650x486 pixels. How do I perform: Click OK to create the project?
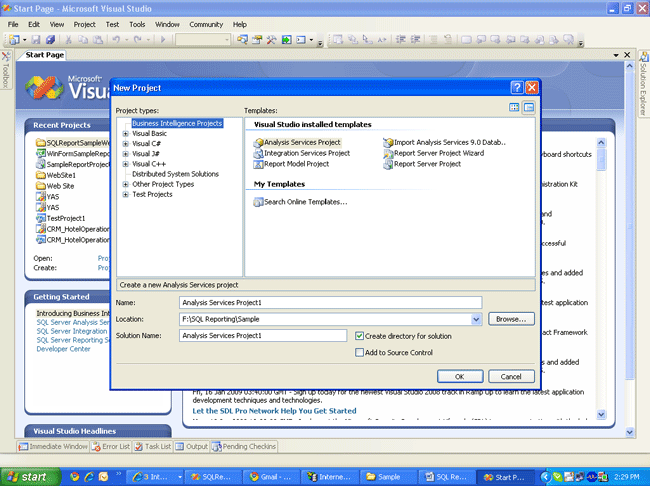[x=460, y=377]
